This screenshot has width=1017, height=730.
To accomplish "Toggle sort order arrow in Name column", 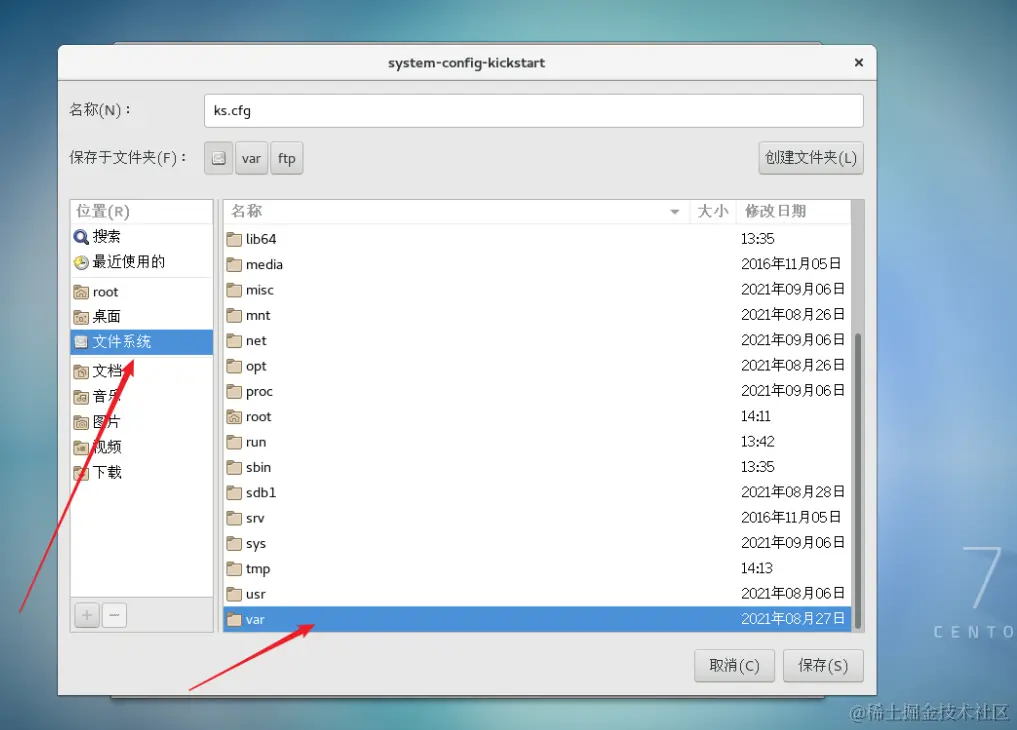I will pos(675,212).
